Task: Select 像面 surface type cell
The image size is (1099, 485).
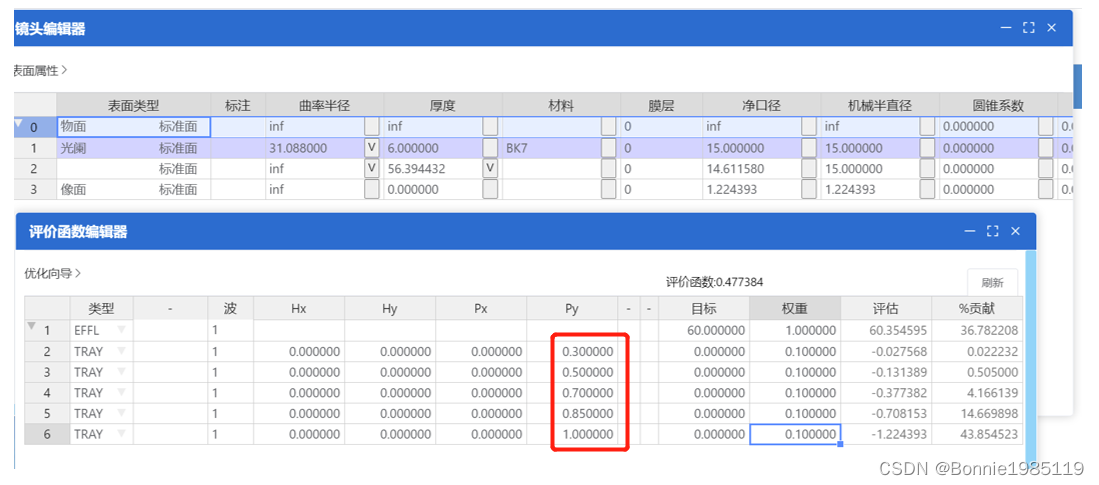Action: pos(133,189)
